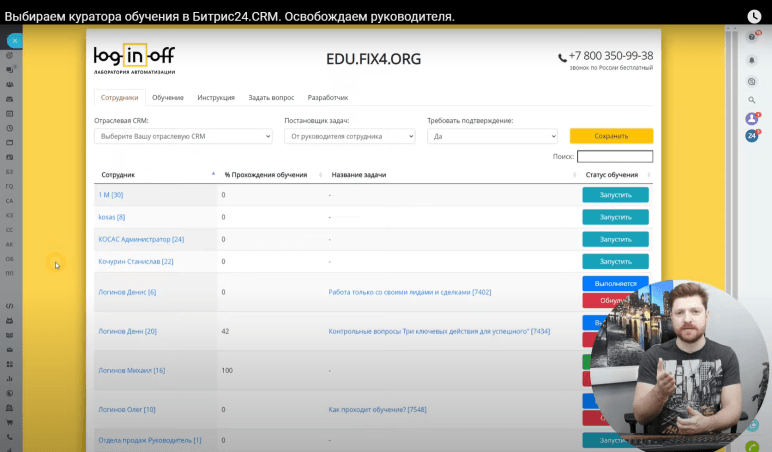
Task: Click the green phone call button at bottom right
Action: click(x=753, y=447)
